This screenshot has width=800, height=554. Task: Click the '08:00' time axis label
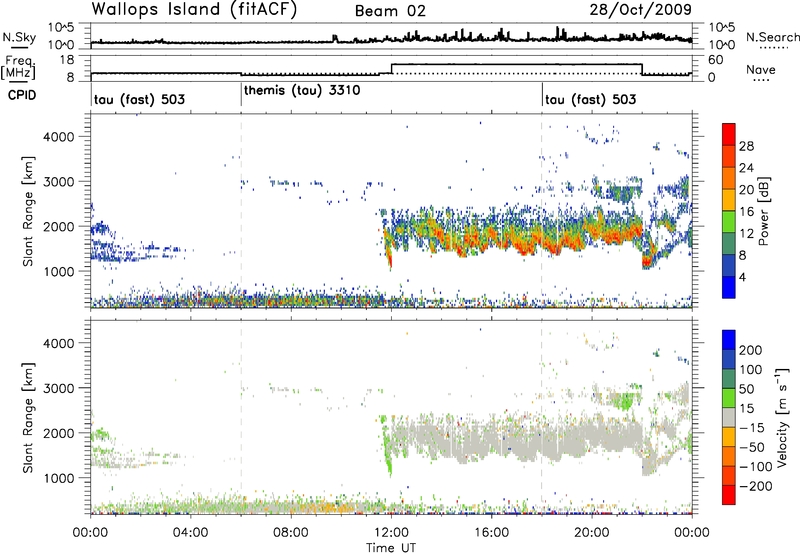click(x=291, y=533)
